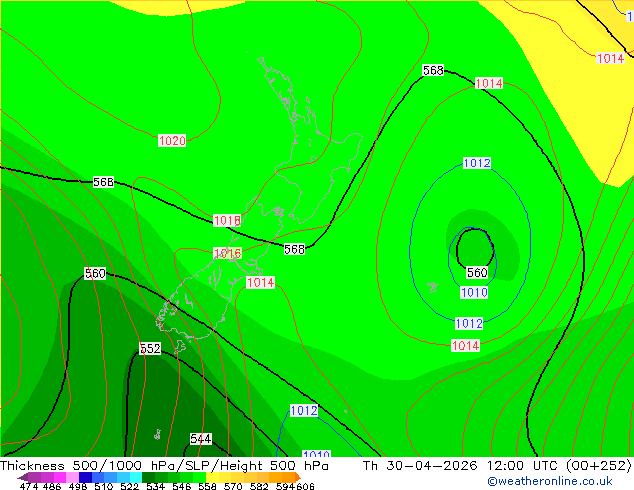Click the 474 legend value
634x490 pixels.
click(29, 486)
